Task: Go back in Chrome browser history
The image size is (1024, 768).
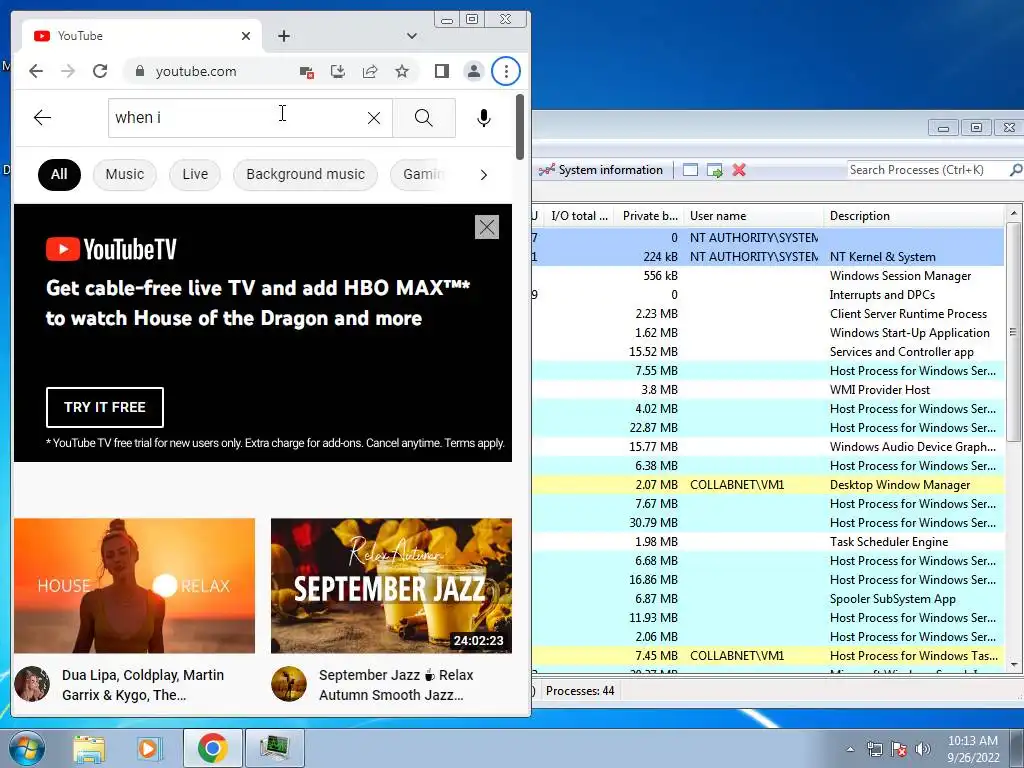Action: tap(36, 71)
